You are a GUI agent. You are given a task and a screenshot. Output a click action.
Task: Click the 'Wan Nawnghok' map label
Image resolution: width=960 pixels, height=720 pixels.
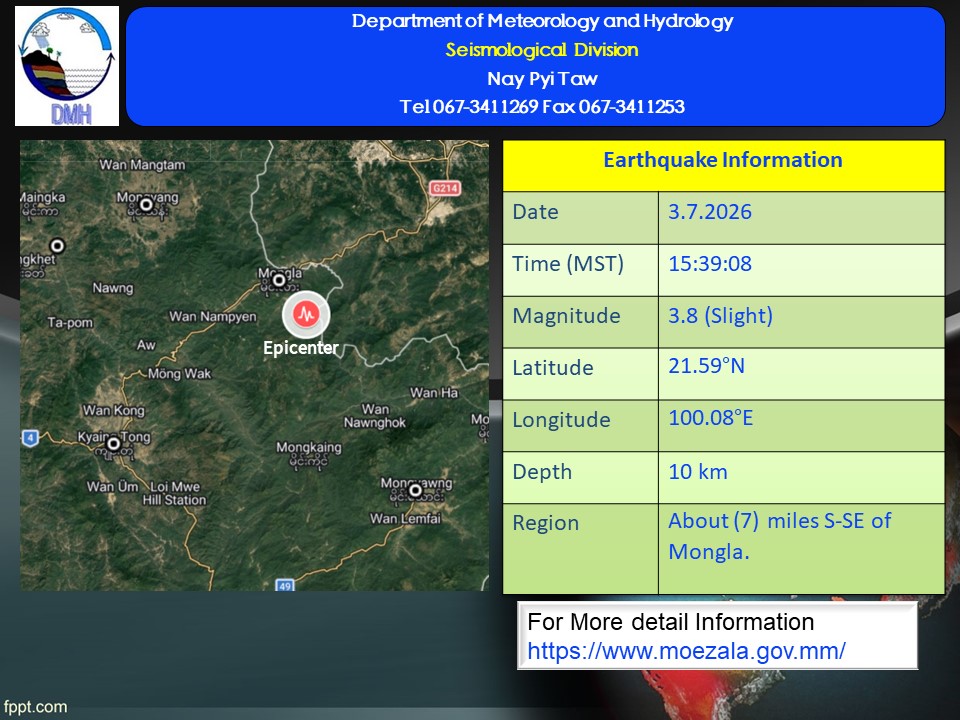375,416
